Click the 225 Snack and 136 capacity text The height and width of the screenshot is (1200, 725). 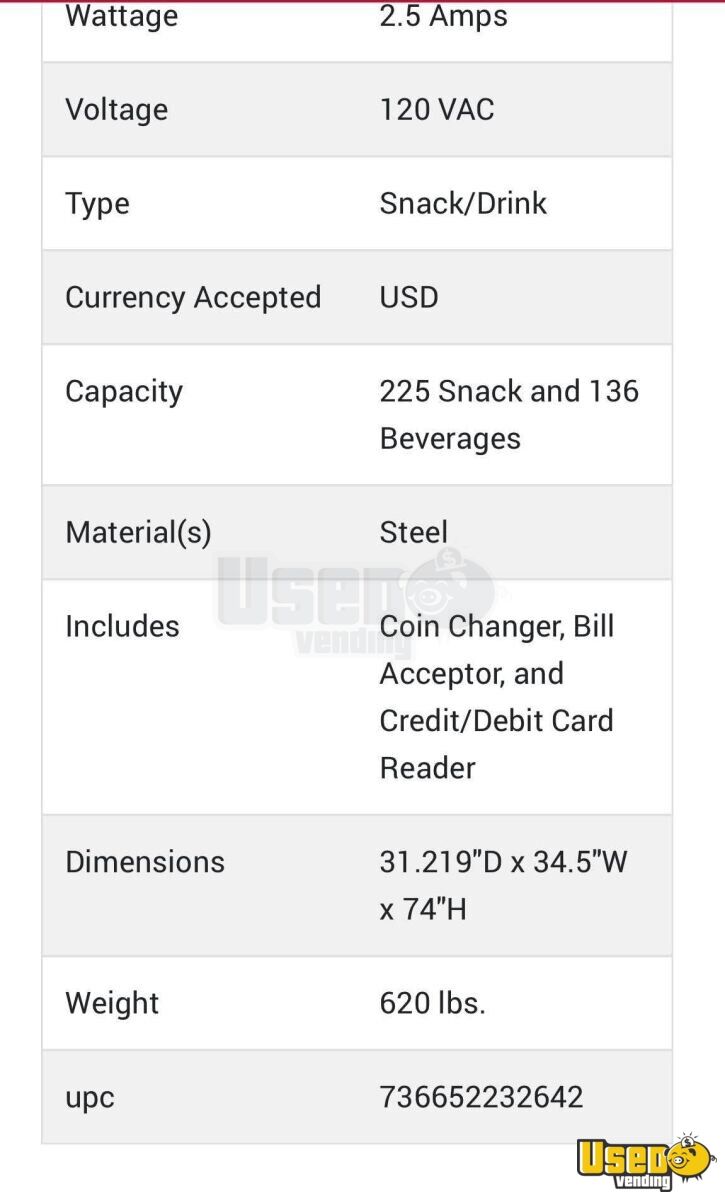pyautogui.click(x=509, y=391)
